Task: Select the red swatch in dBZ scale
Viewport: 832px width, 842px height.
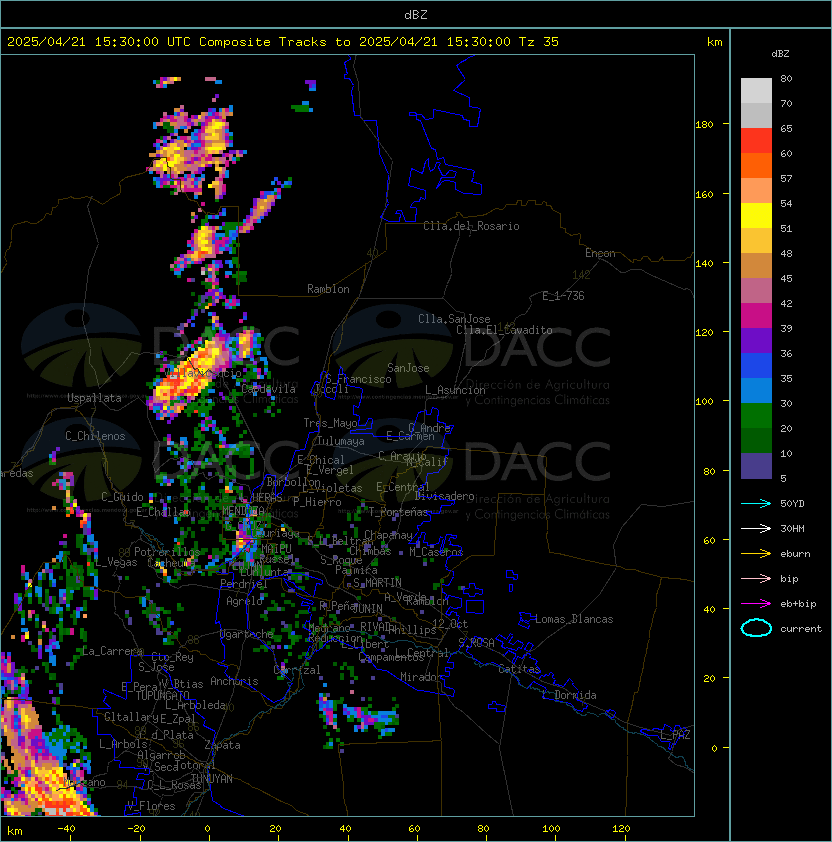Action: (x=756, y=141)
